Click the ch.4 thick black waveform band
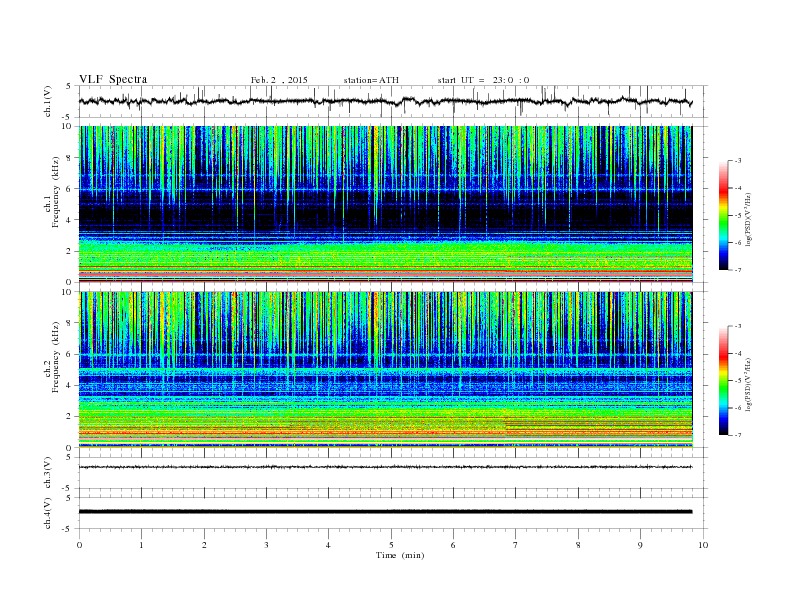 click(x=385, y=512)
